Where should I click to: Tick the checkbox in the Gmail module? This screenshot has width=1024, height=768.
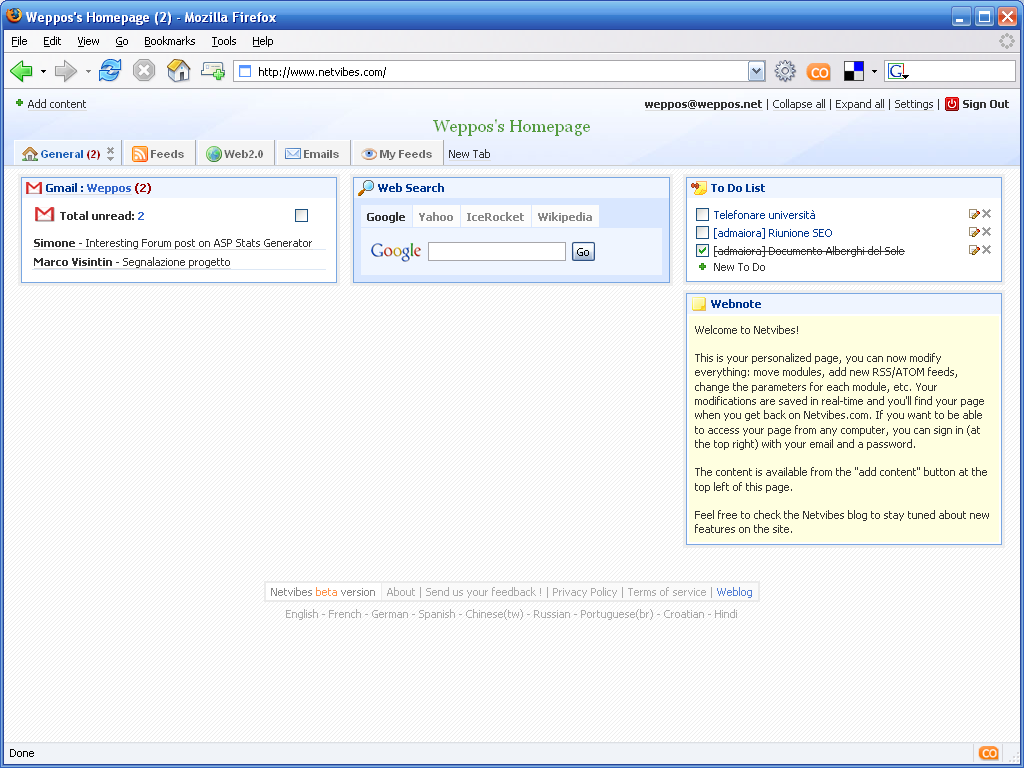click(x=301, y=216)
